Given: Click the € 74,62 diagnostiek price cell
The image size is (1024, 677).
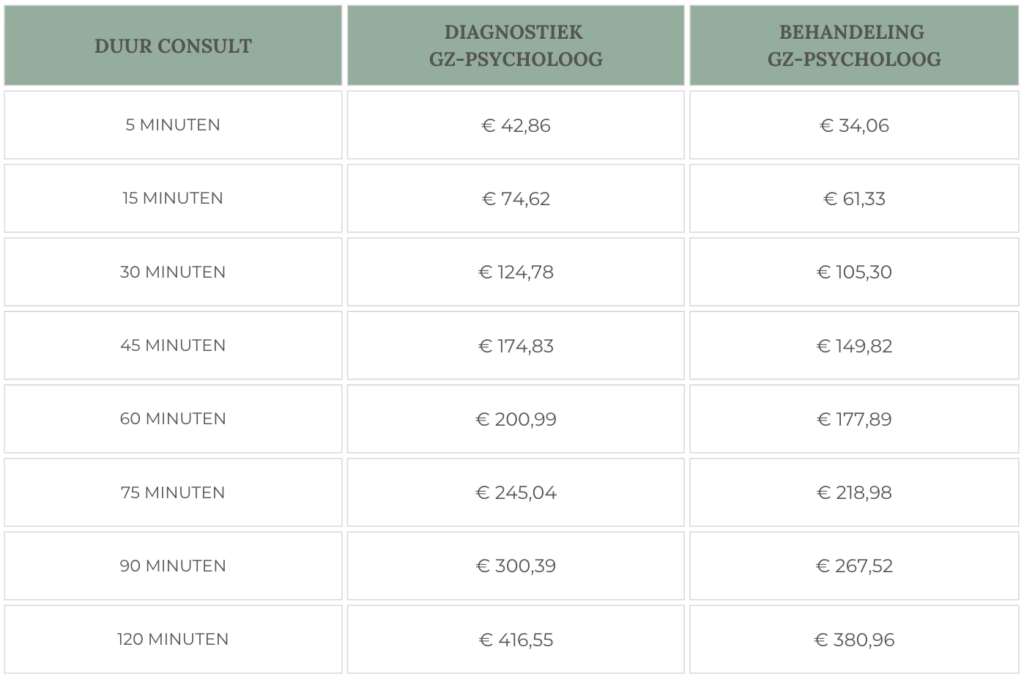Looking at the screenshot, I should [x=515, y=199].
